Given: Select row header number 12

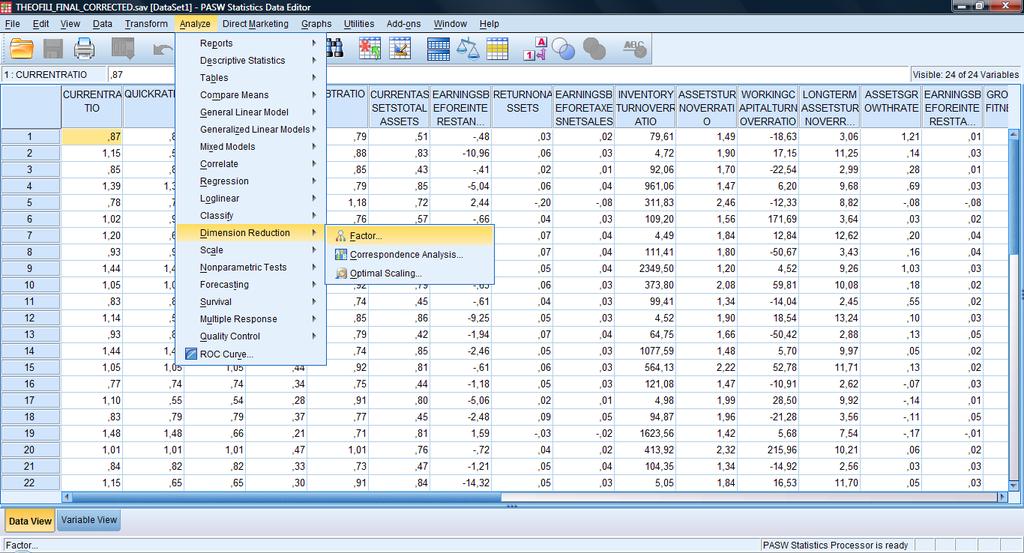Looking at the screenshot, I should coord(30,318).
